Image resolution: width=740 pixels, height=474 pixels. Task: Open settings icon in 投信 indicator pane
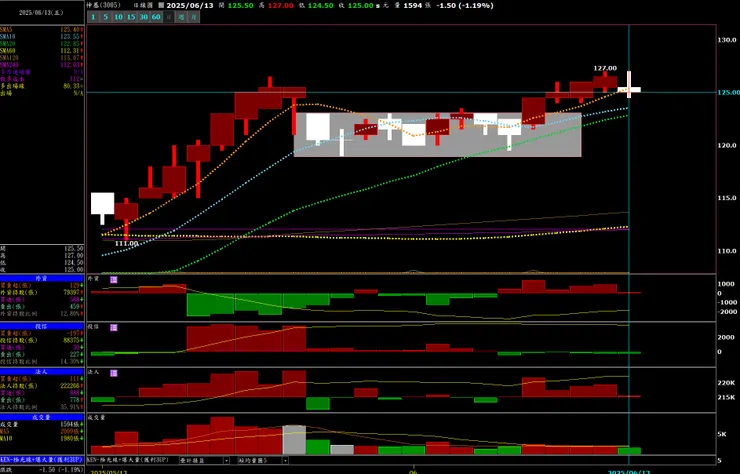[114, 328]
